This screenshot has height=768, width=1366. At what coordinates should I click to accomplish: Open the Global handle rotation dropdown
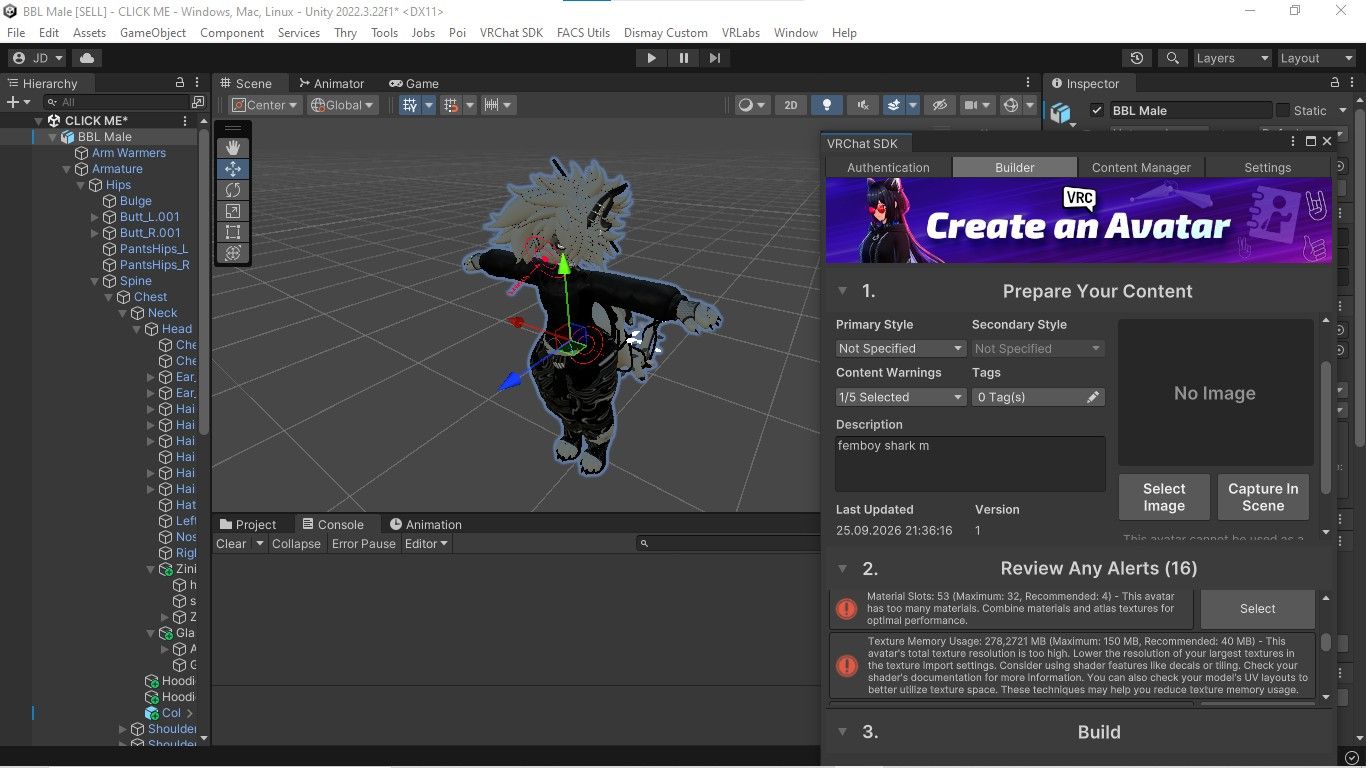click(342, 105)
